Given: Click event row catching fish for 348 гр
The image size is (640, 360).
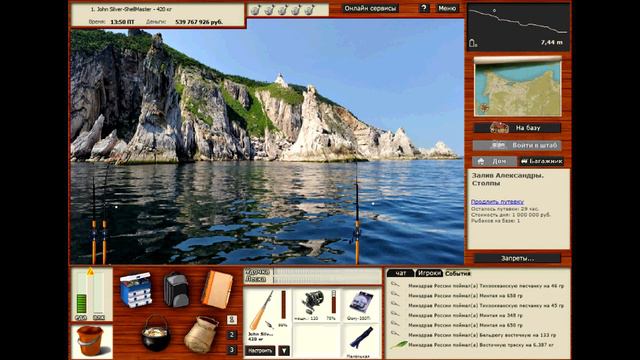Looking at the screenshot, I should (x=477, y=316).
